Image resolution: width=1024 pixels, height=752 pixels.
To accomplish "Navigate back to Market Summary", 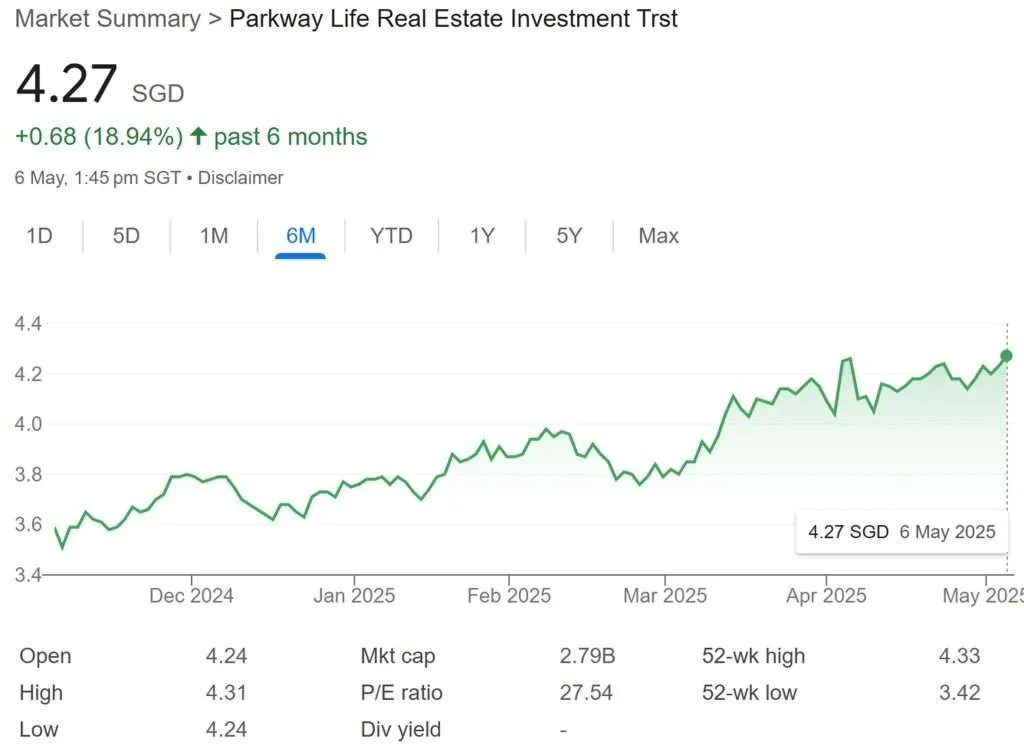I will pyautogui.click(x=106, y=18).
